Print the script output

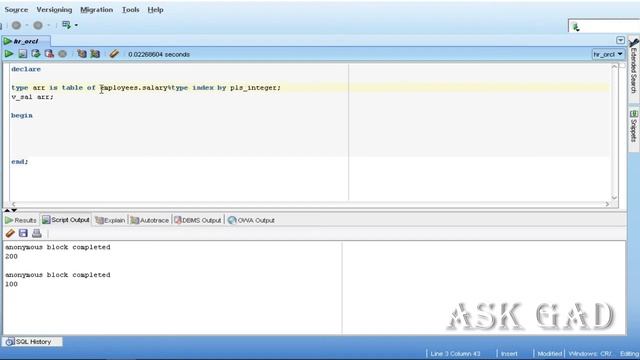pyautogui.click(x=37, y=233)
